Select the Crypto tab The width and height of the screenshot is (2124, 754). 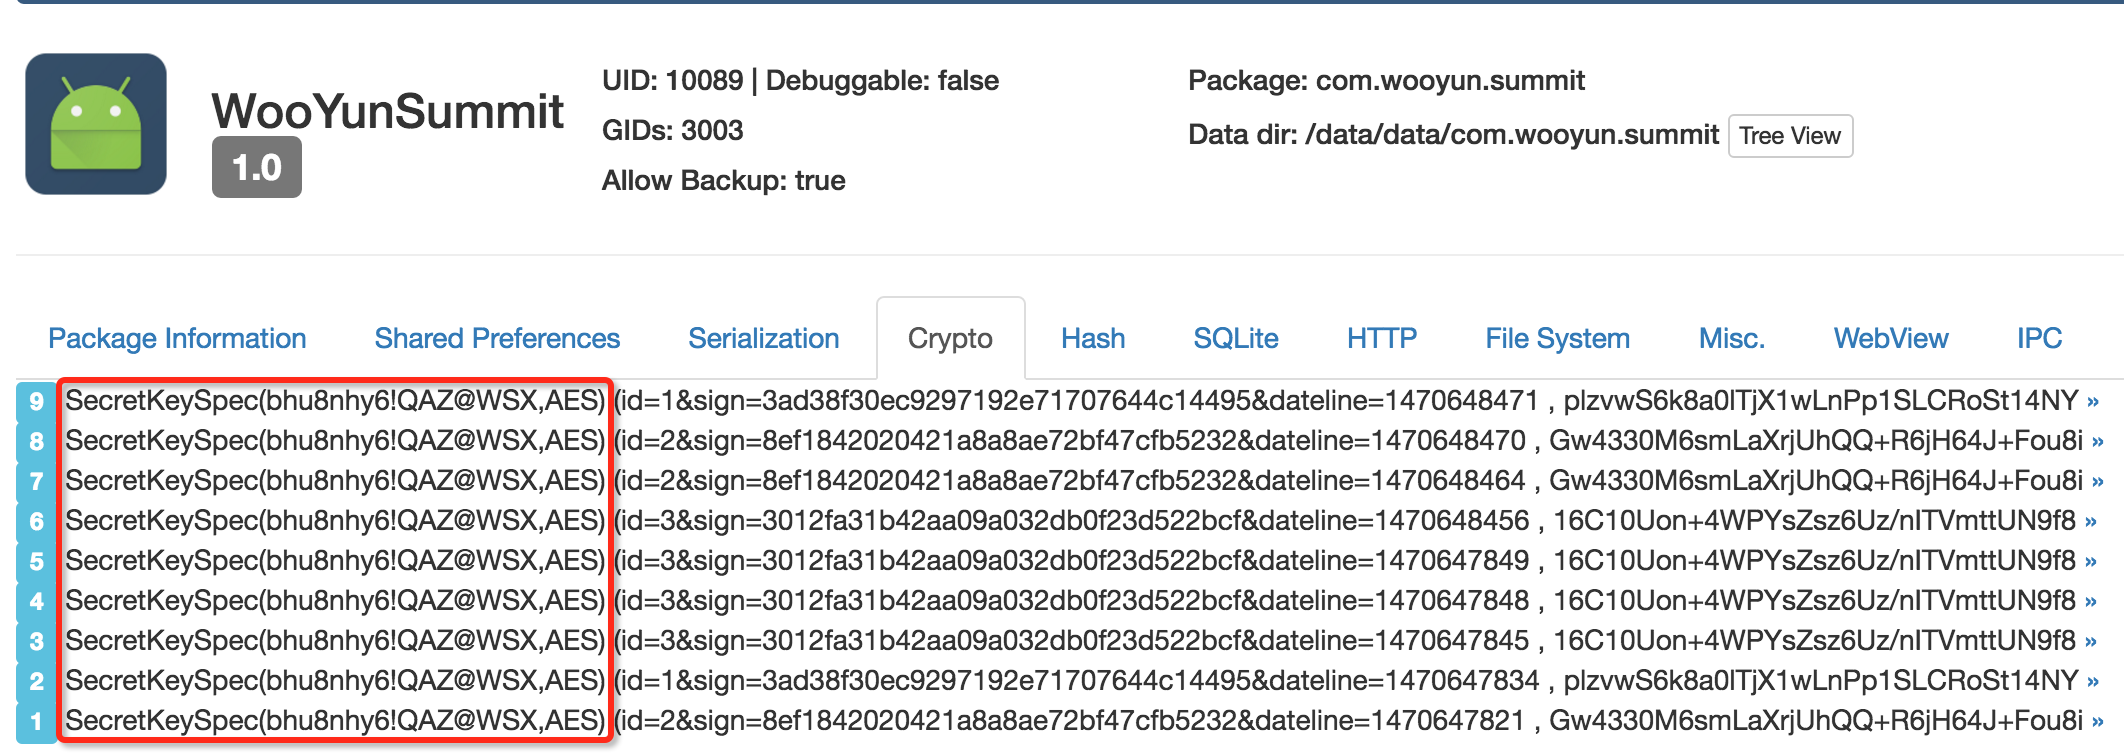(x=950, y=339)
